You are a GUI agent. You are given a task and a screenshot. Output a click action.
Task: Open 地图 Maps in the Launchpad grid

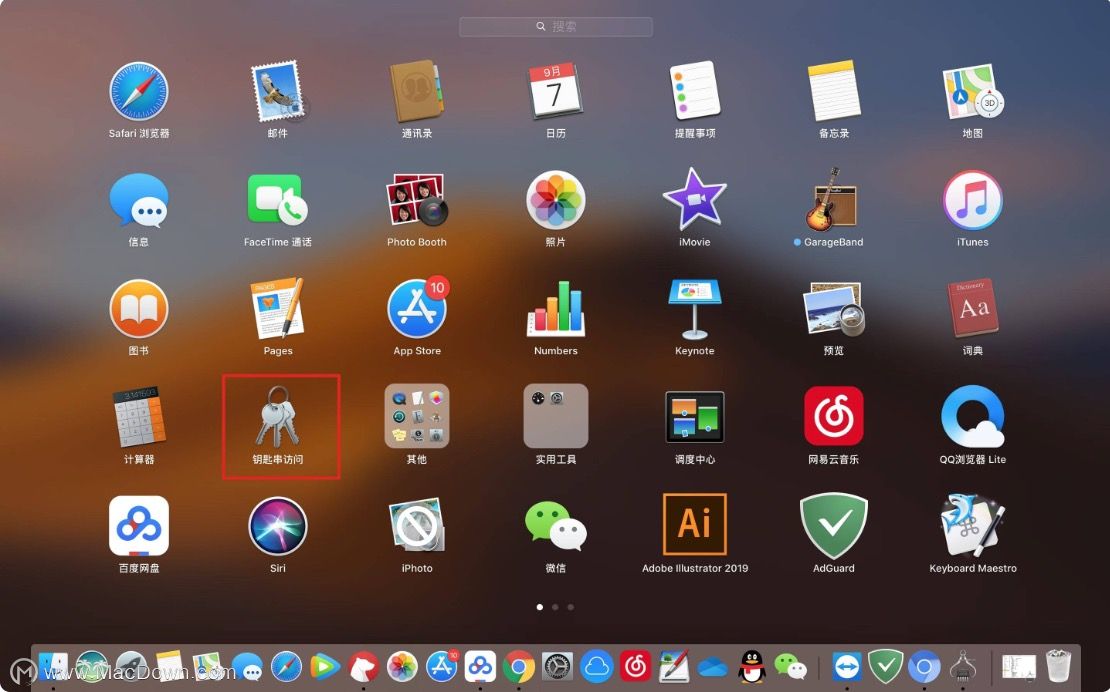pyautogui.click(x=973, y=91)
